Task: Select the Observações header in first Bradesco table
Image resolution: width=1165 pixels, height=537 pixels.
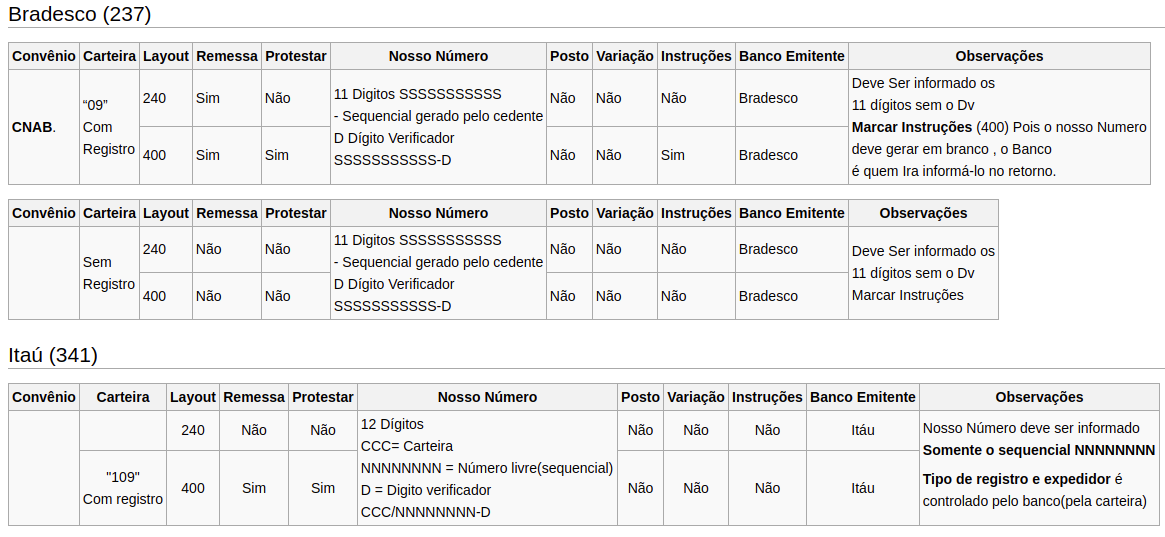Action: click(999, 56)
